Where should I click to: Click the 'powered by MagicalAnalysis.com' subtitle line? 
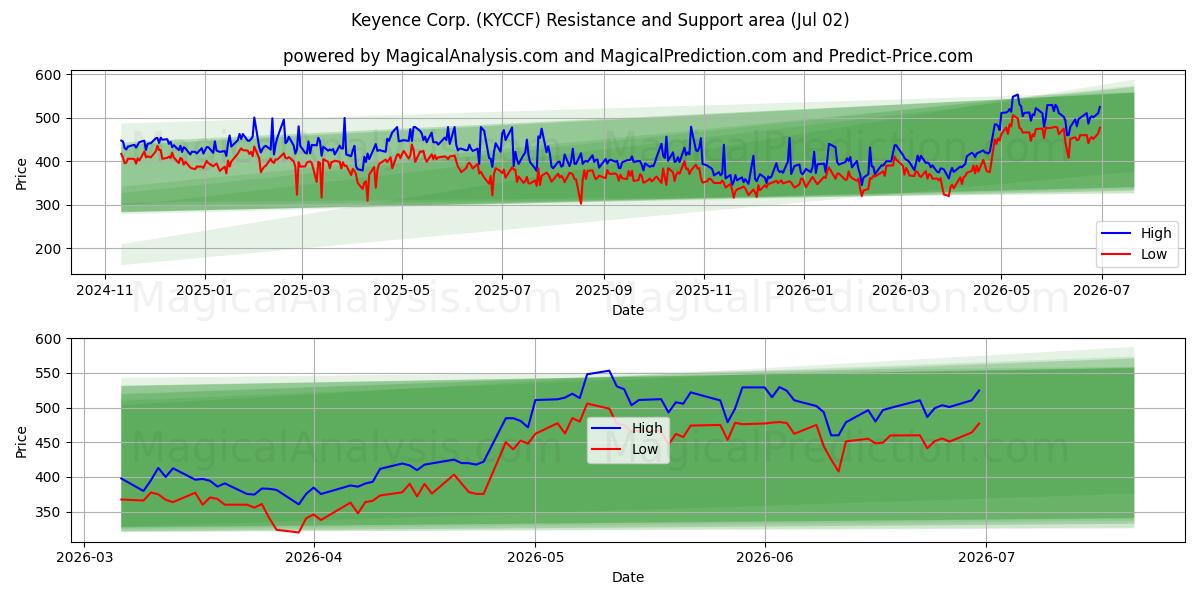[x=628, y=56]
